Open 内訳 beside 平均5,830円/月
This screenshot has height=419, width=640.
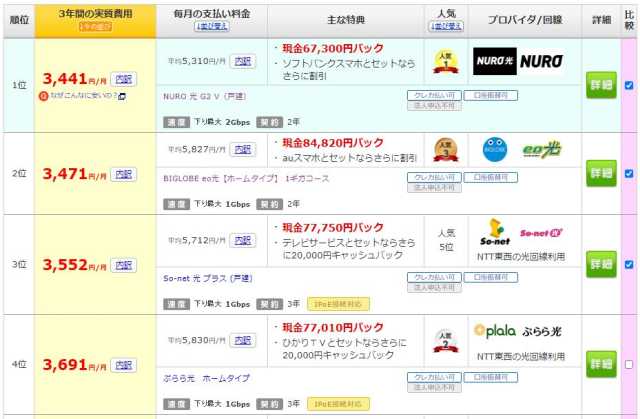point(243,340)
